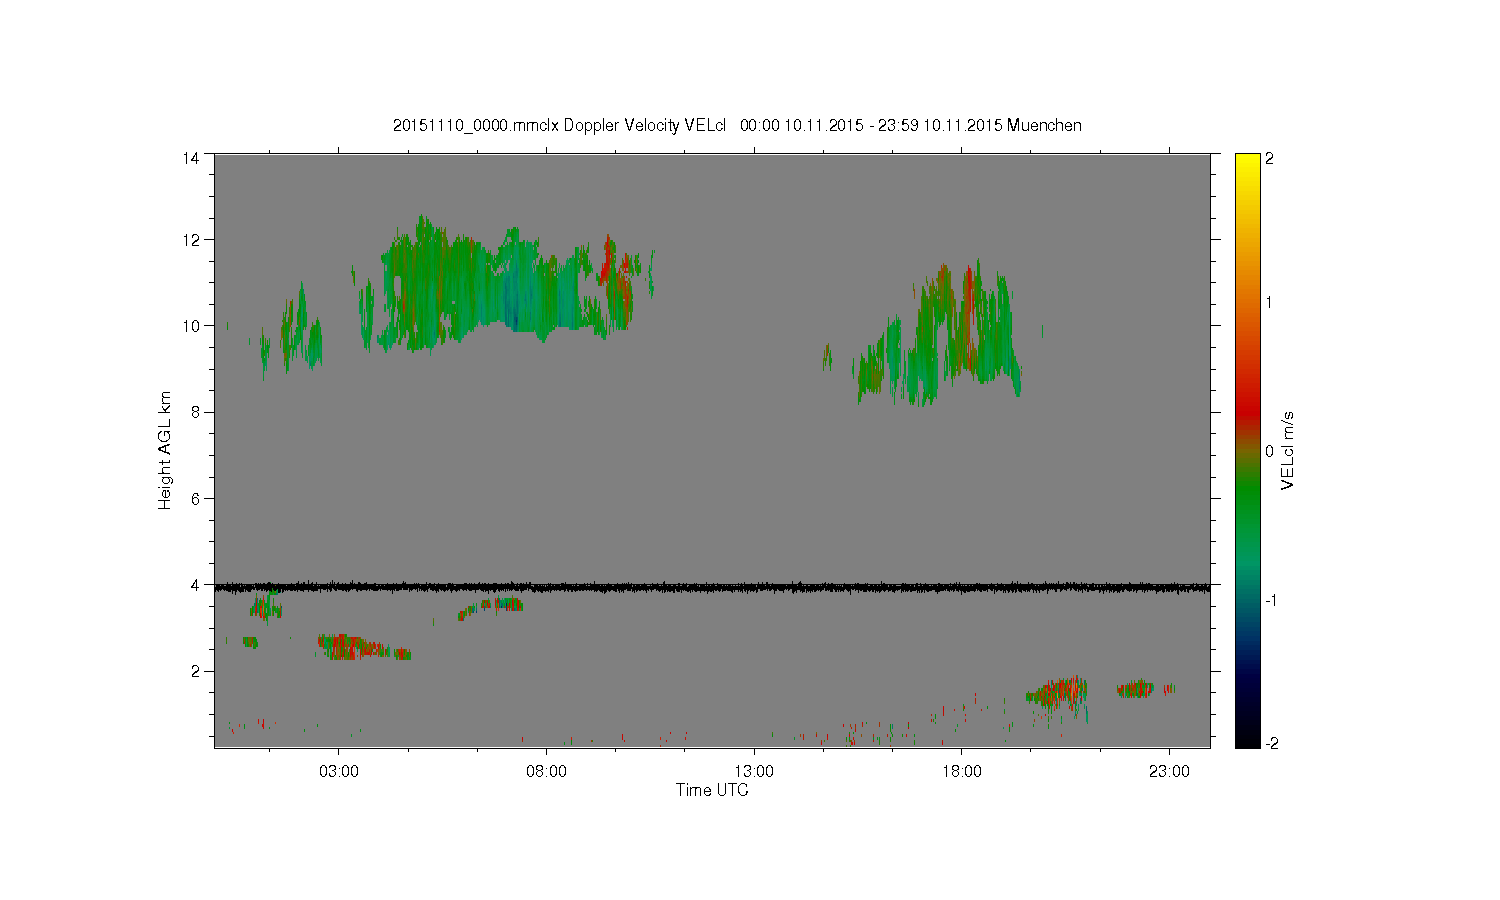Click the Height AGL km axis title
1500x900 pixels.
164,450
